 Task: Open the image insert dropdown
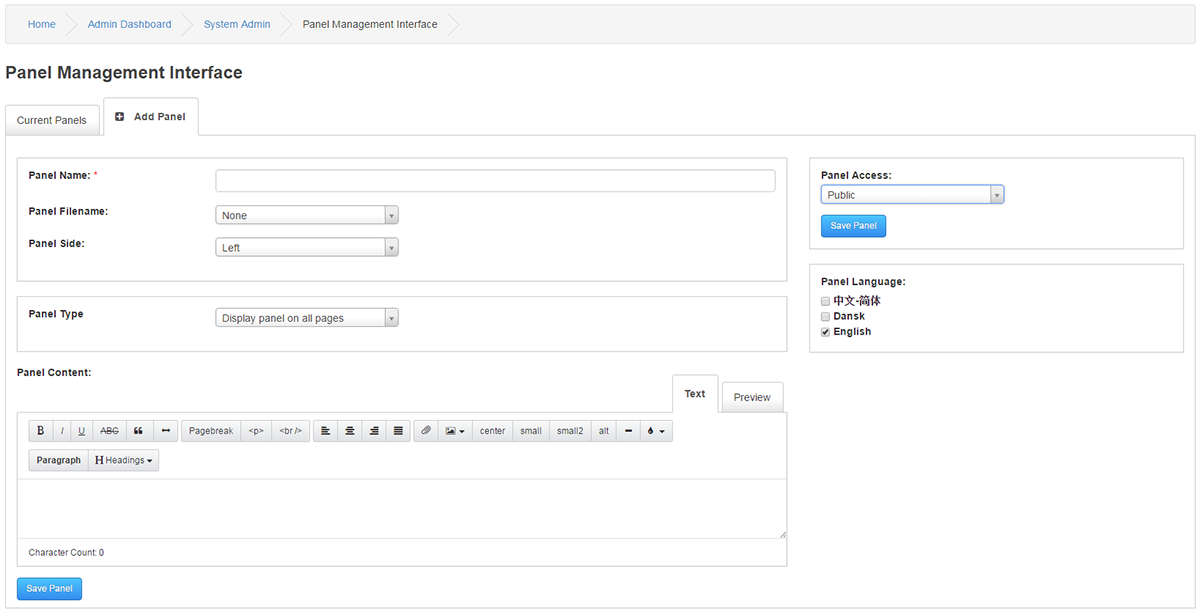tap(455, 431)
